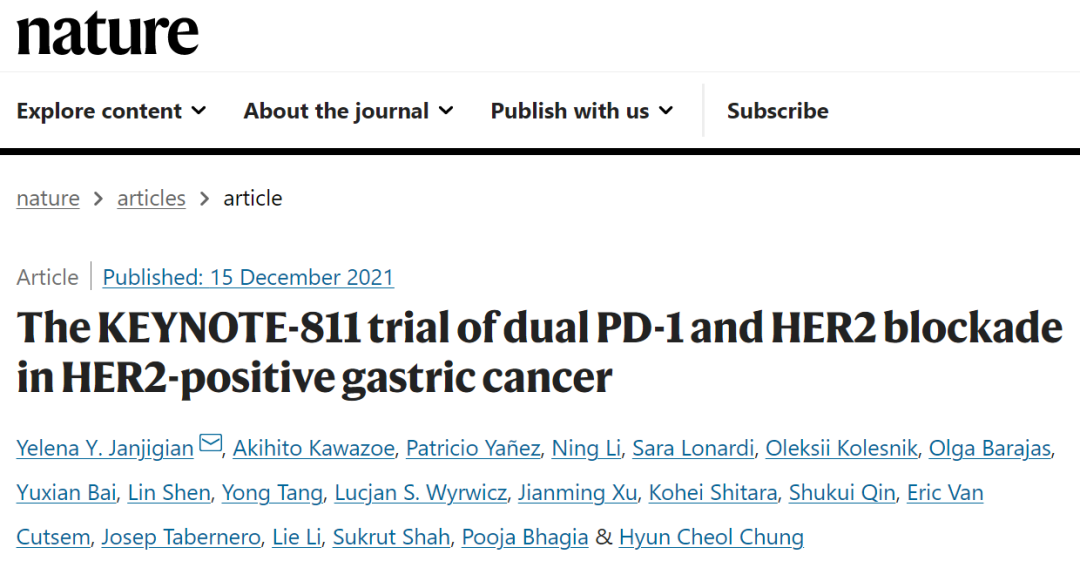Expand the Explore content dropdown
This screenshot has width=1080, height=561.
pyautogui.click(x=112, y=111)
